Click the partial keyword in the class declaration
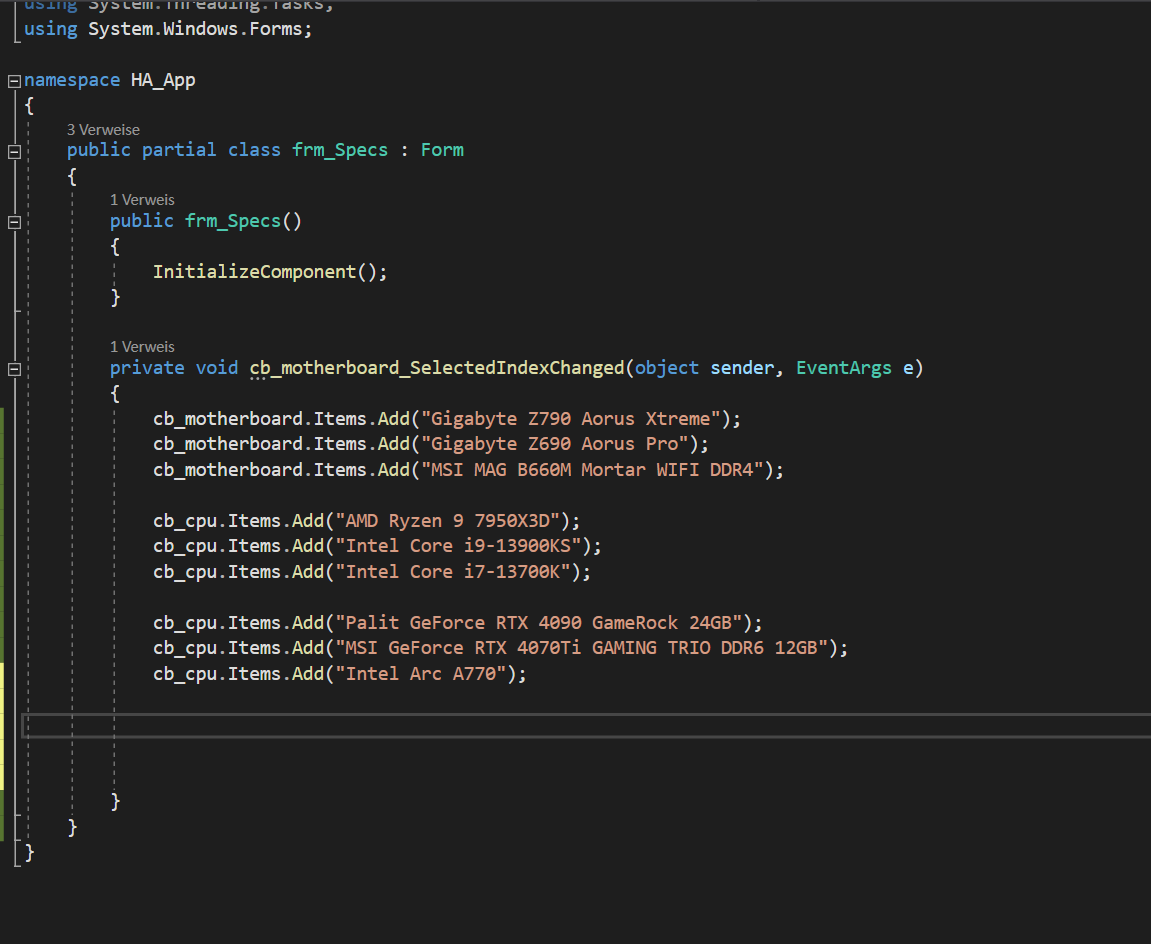This screenshot has width=1151, height=944. (179, 149)
